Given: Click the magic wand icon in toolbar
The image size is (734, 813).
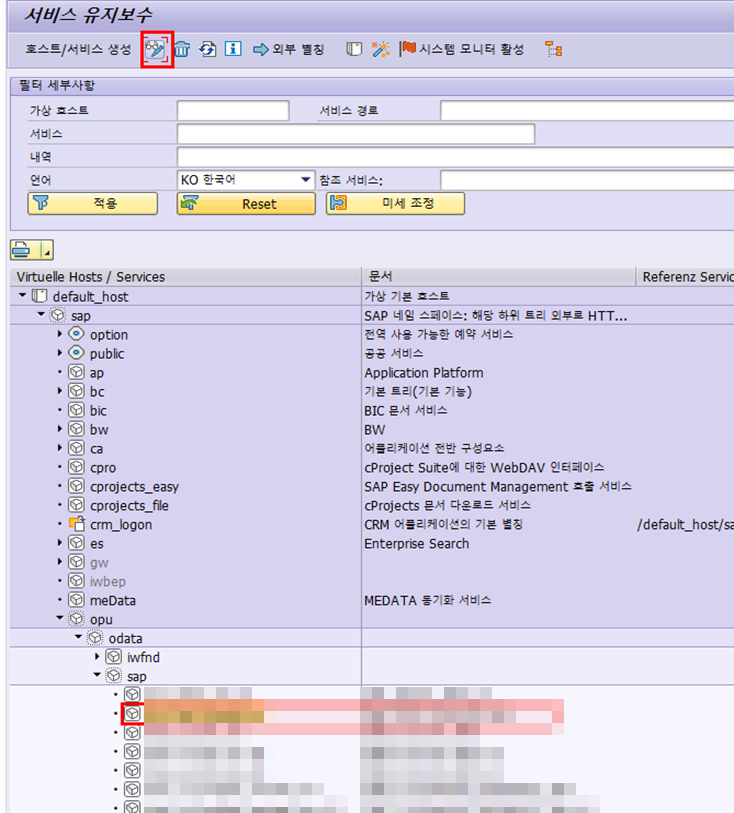Looking at the screenshot, I should 380,49.
